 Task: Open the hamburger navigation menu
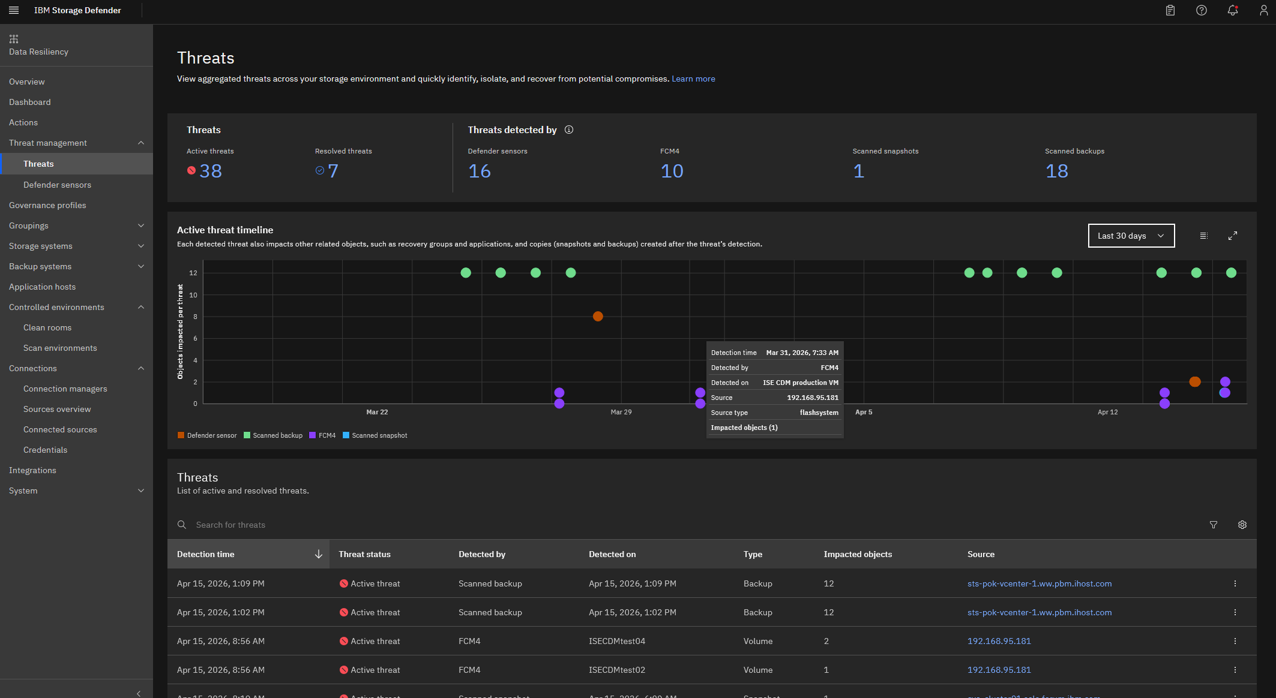tap(13, 10)
